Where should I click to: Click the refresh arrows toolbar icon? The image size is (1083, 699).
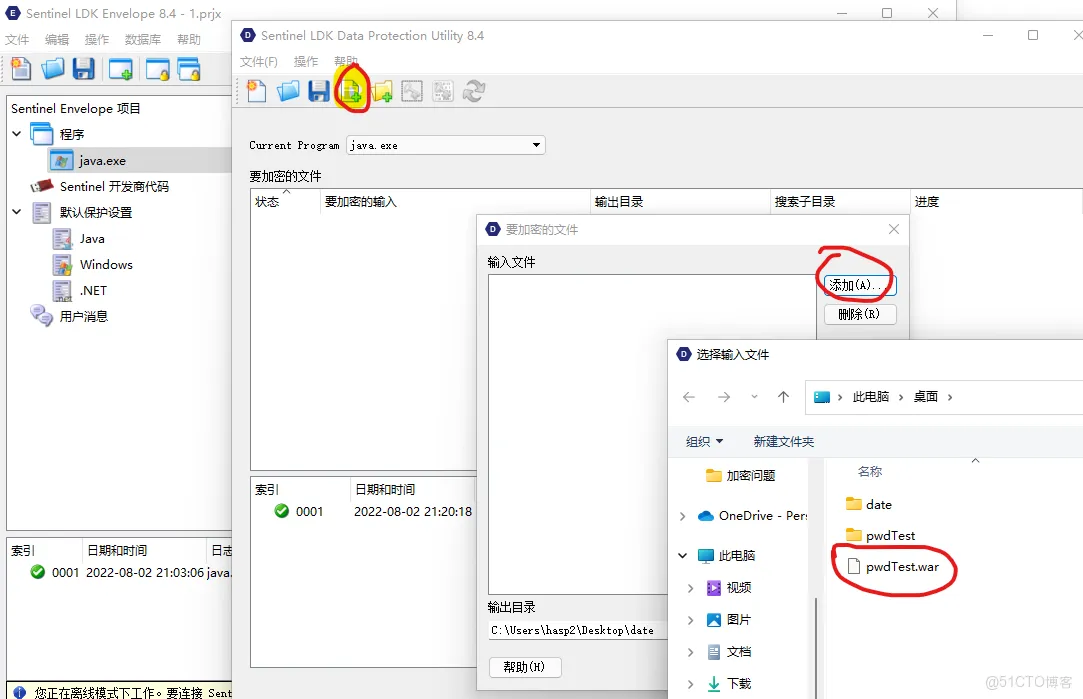point(474,90)
